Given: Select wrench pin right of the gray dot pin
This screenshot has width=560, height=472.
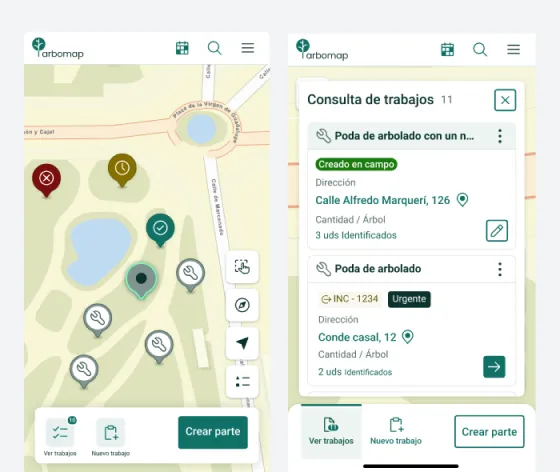Looking at the screenshot, I should (x=191, y=275).
